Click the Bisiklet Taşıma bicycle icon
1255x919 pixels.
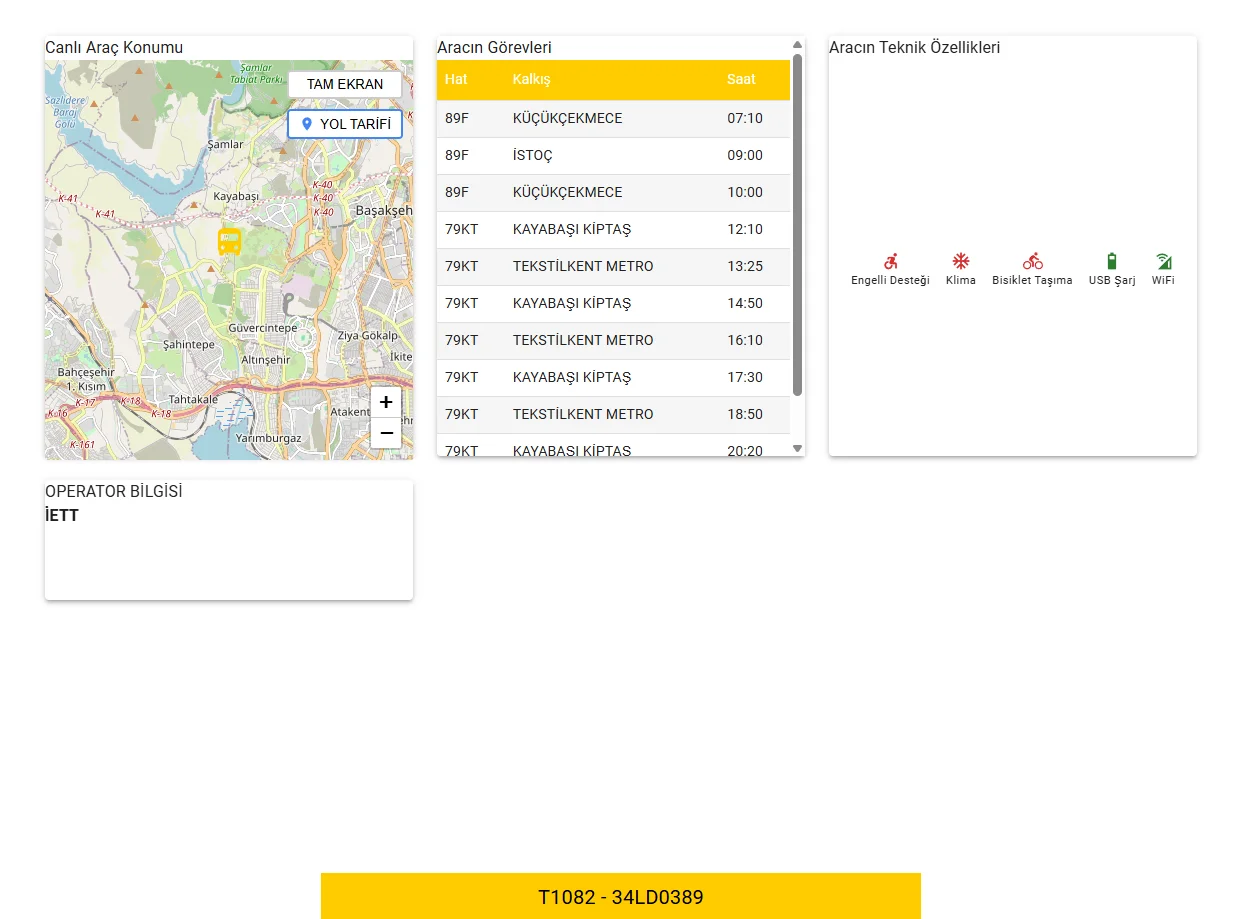[x=1032, y=261]
